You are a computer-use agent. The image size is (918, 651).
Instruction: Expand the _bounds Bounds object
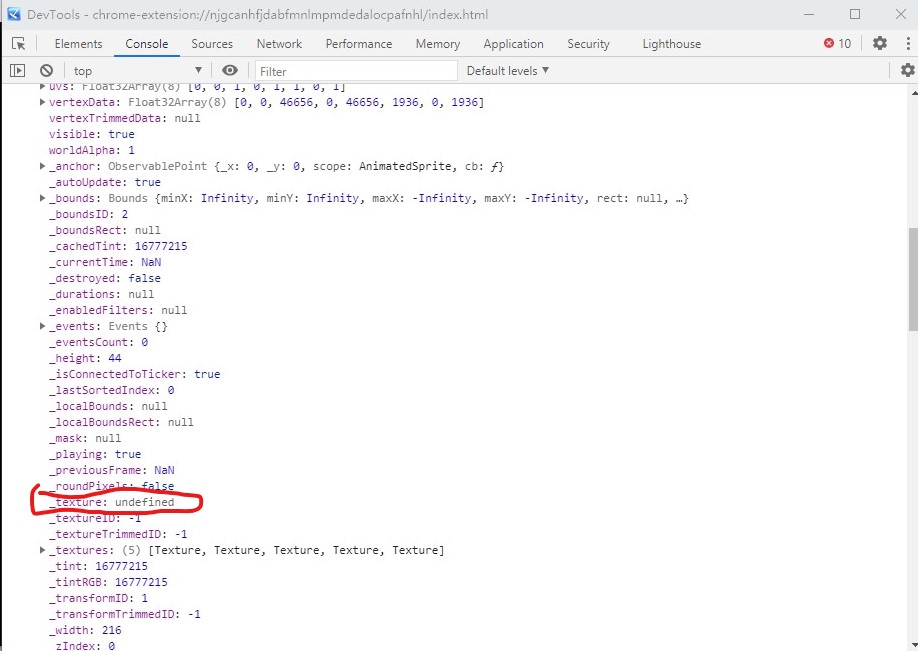[x=42, y=198]
